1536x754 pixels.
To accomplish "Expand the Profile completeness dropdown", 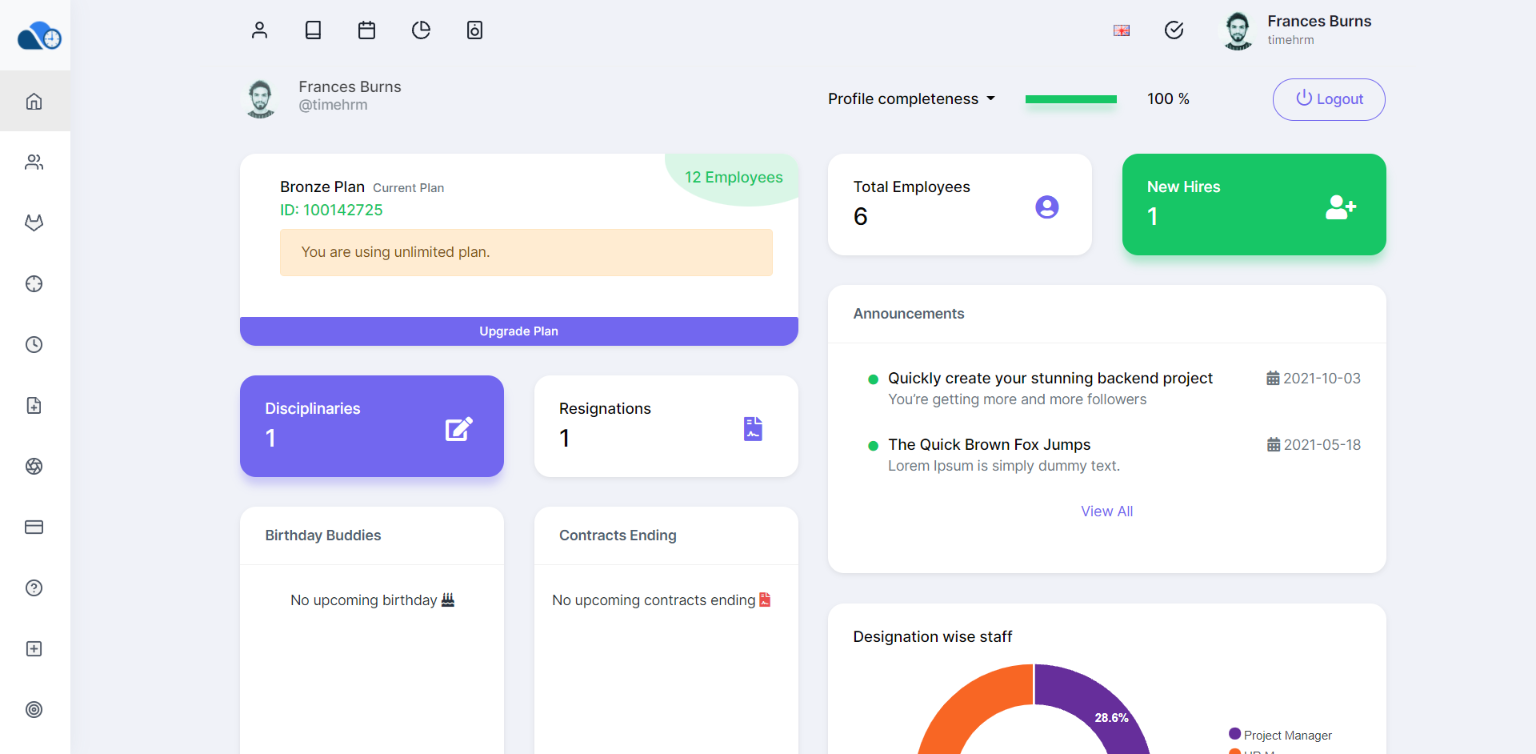I will pyautogui.click(x=911, y=99).
